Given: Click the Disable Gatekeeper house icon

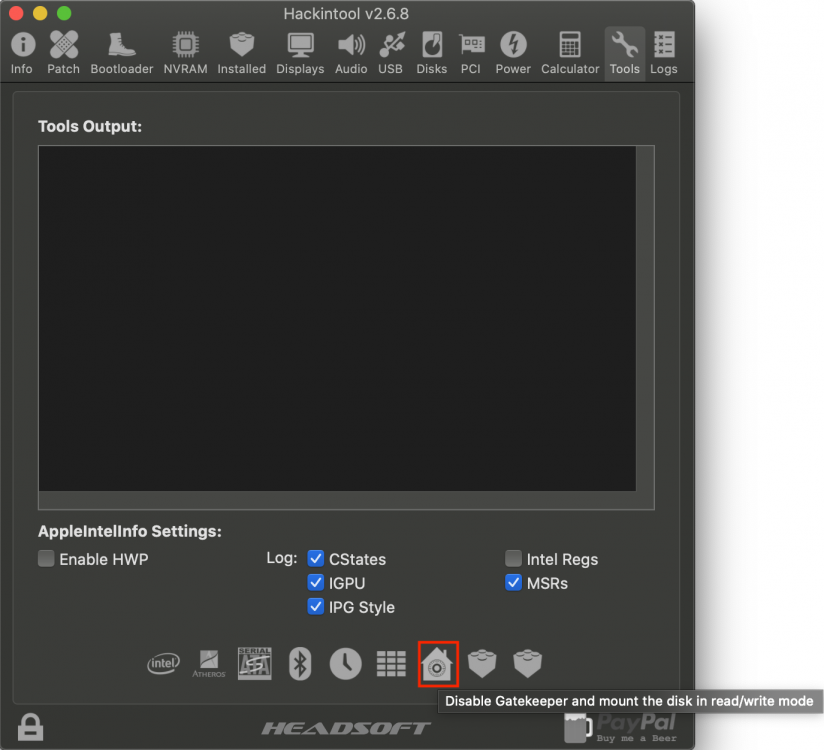Looking at the screenshot, I should pos(437,664).
